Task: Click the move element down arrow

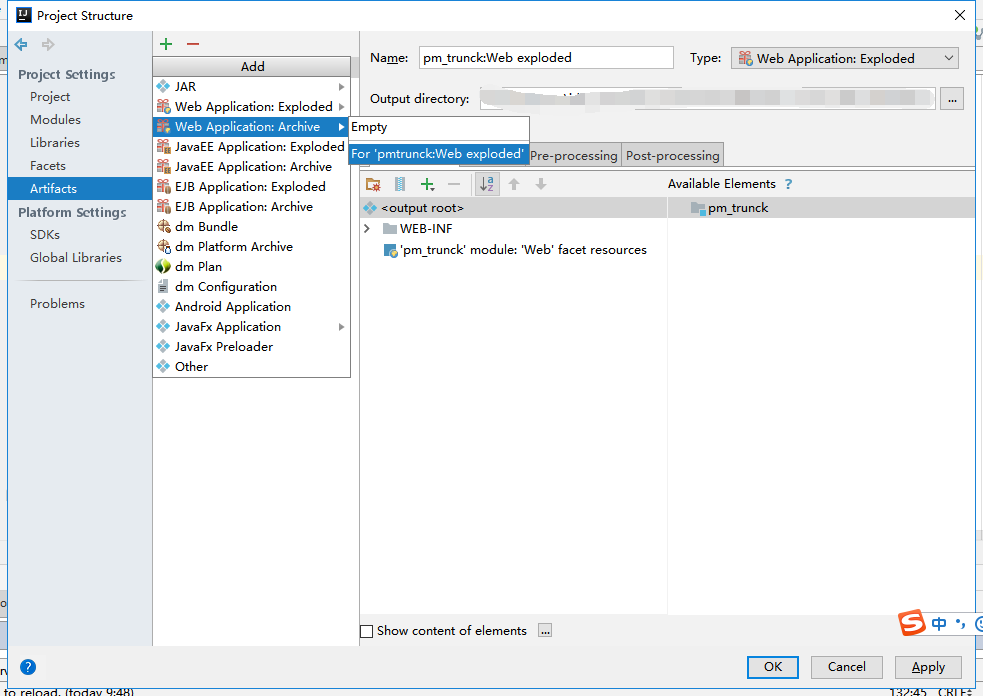Action: [541, 184]
